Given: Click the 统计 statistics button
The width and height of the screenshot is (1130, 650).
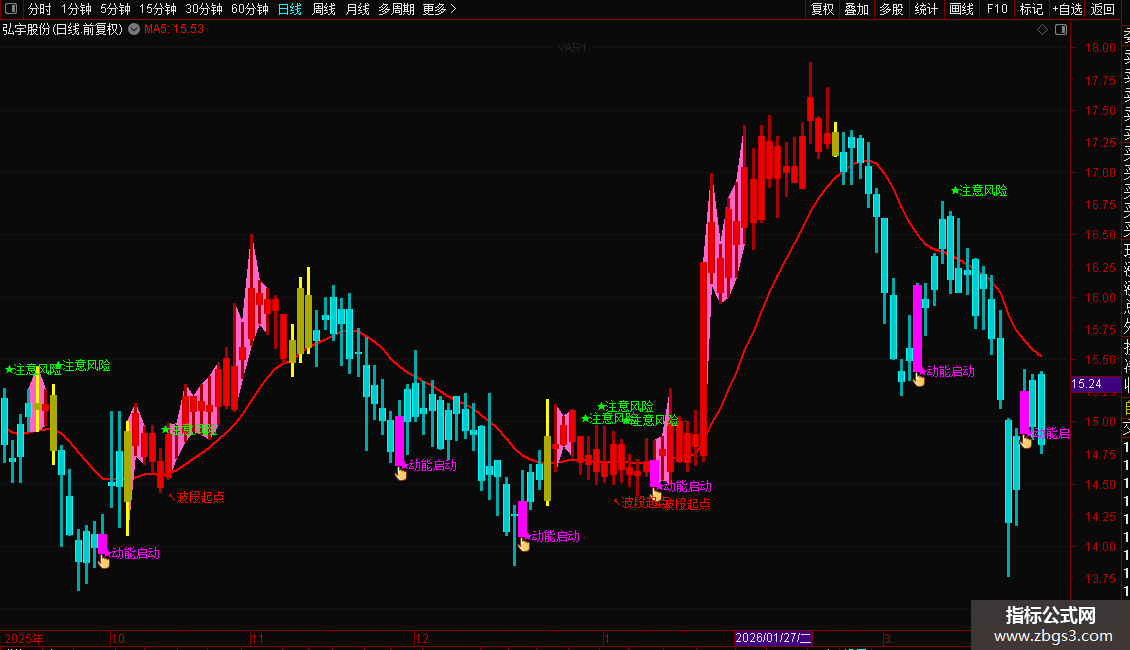Looking at the screenshot, I should point(926,9).
